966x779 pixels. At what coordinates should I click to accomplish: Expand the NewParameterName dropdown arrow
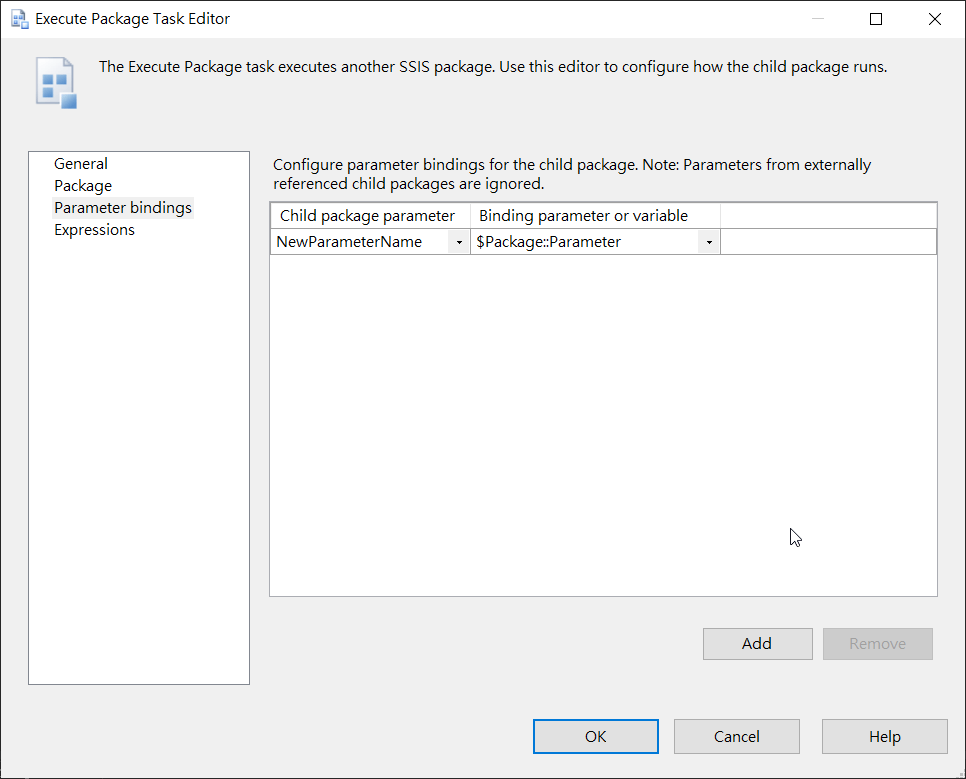click(459, 242)
